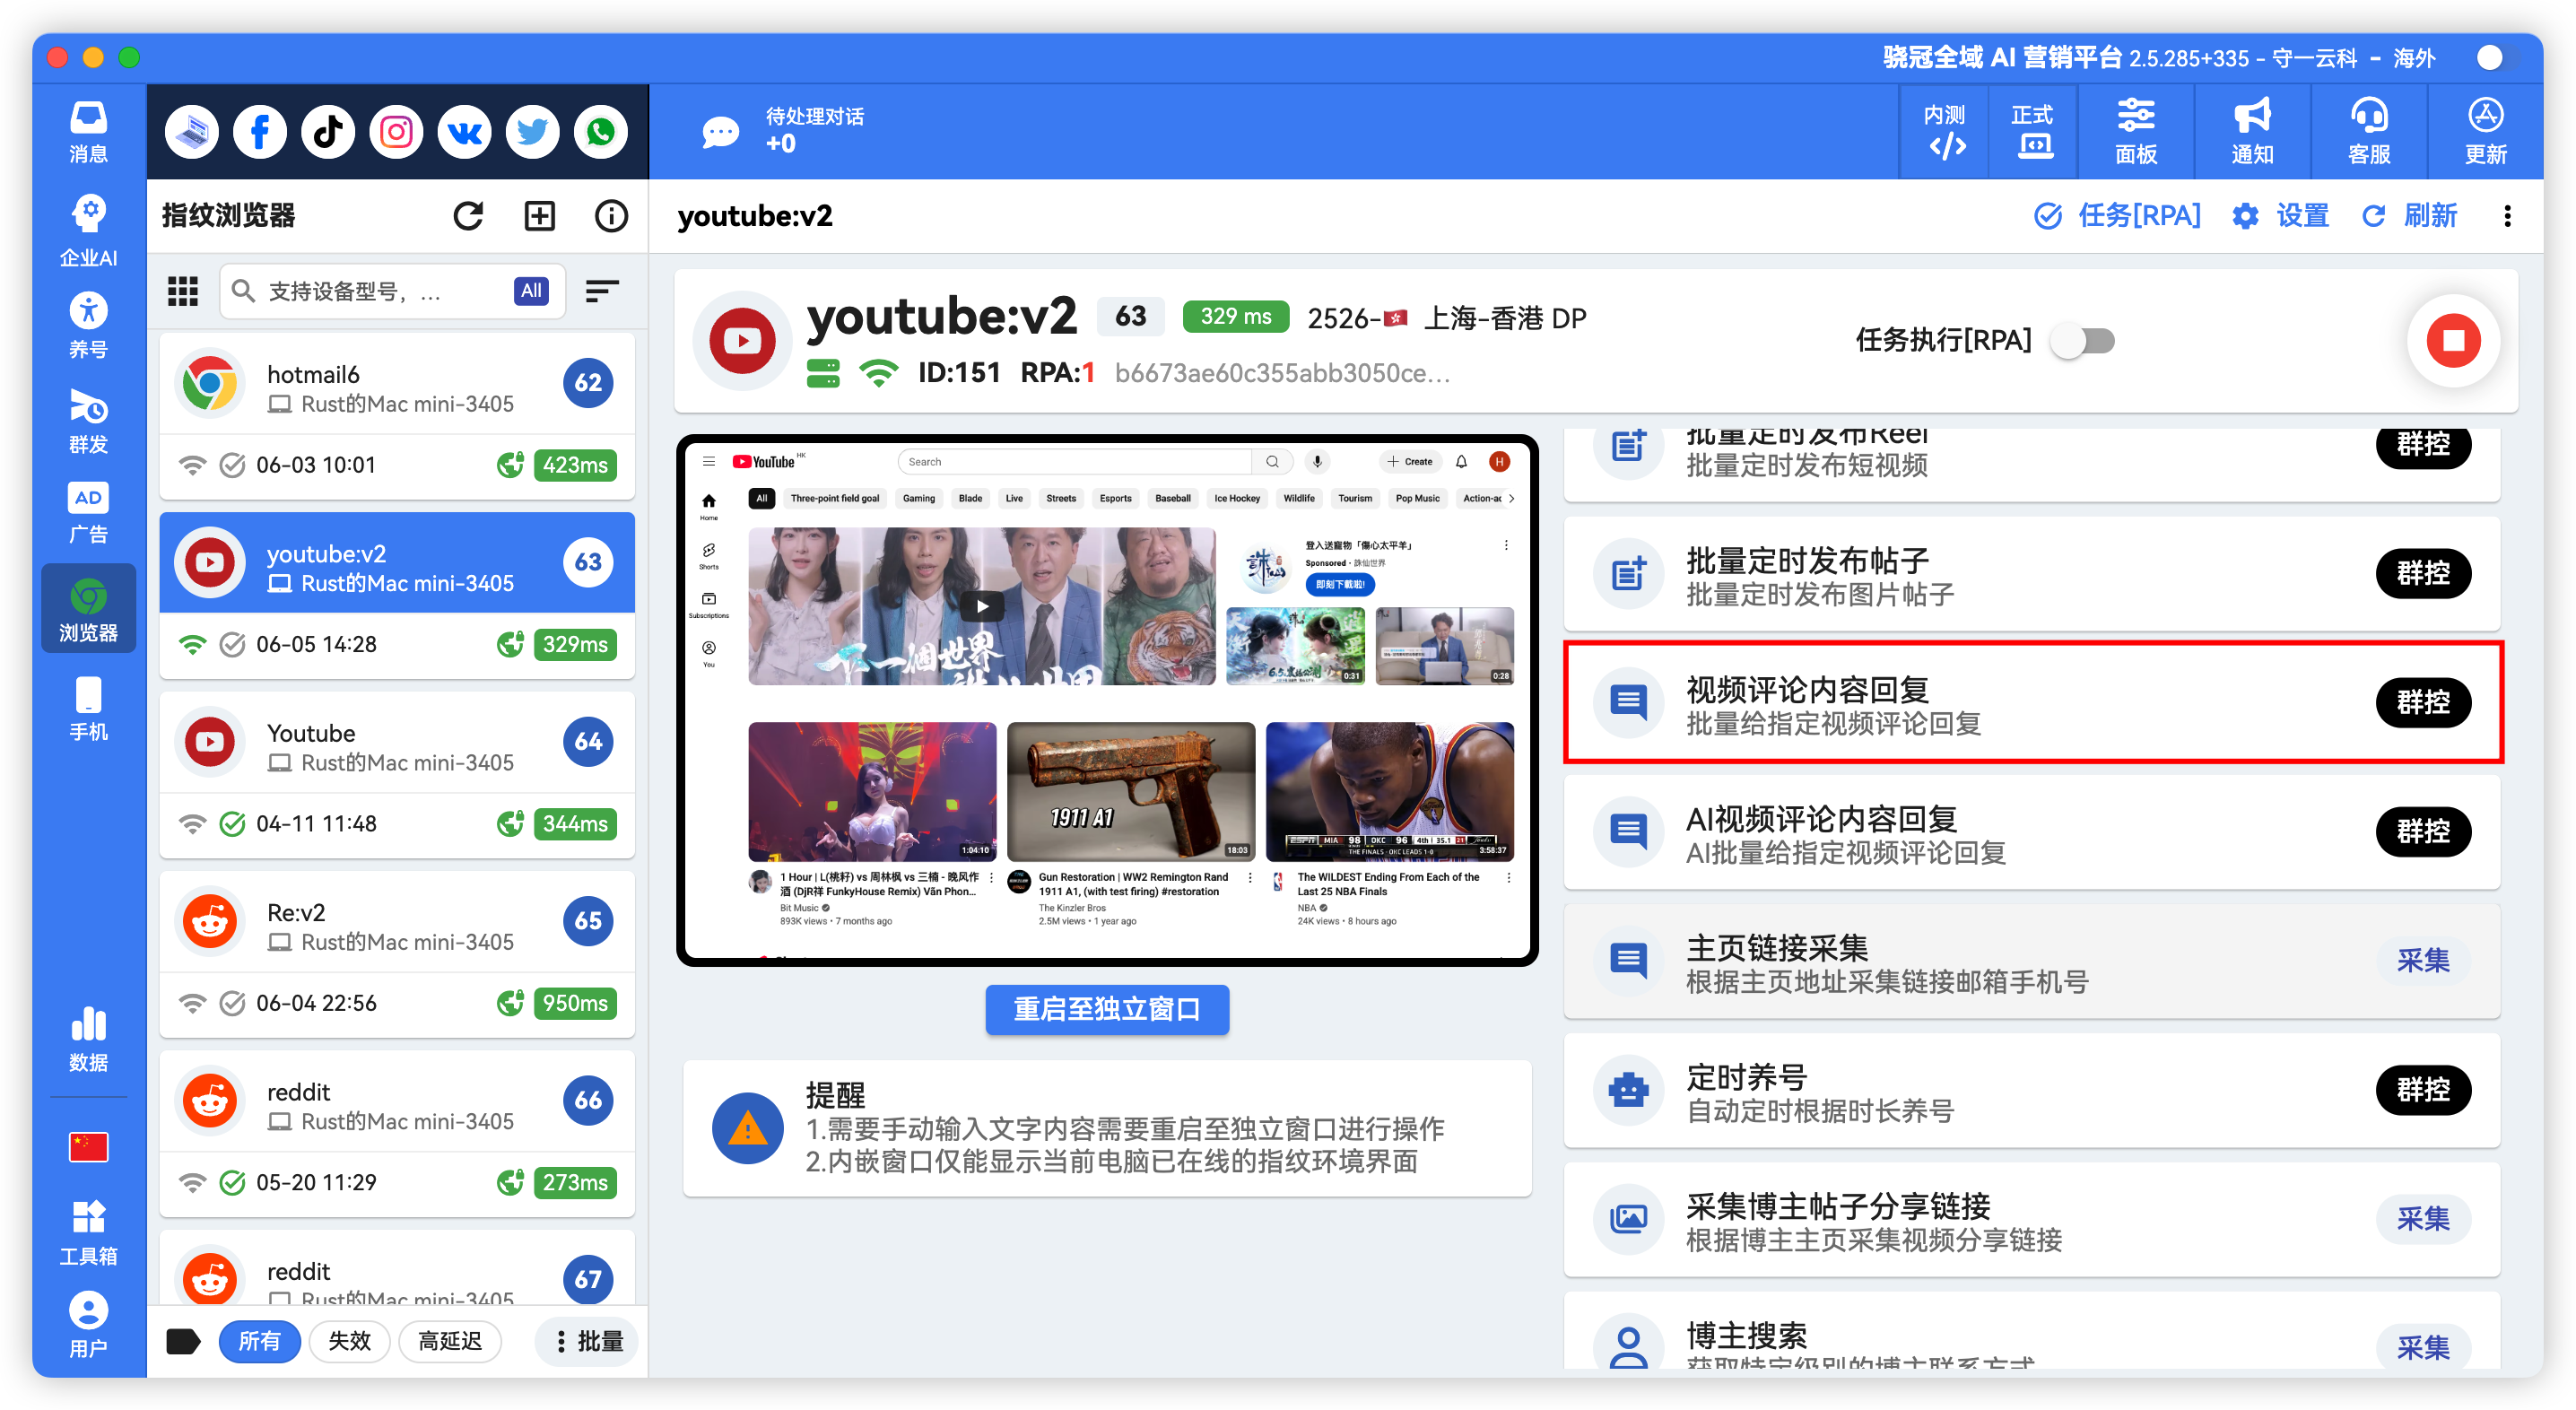Click 采集 for 采集博主帖子分享链接

pos(2423,1218)
